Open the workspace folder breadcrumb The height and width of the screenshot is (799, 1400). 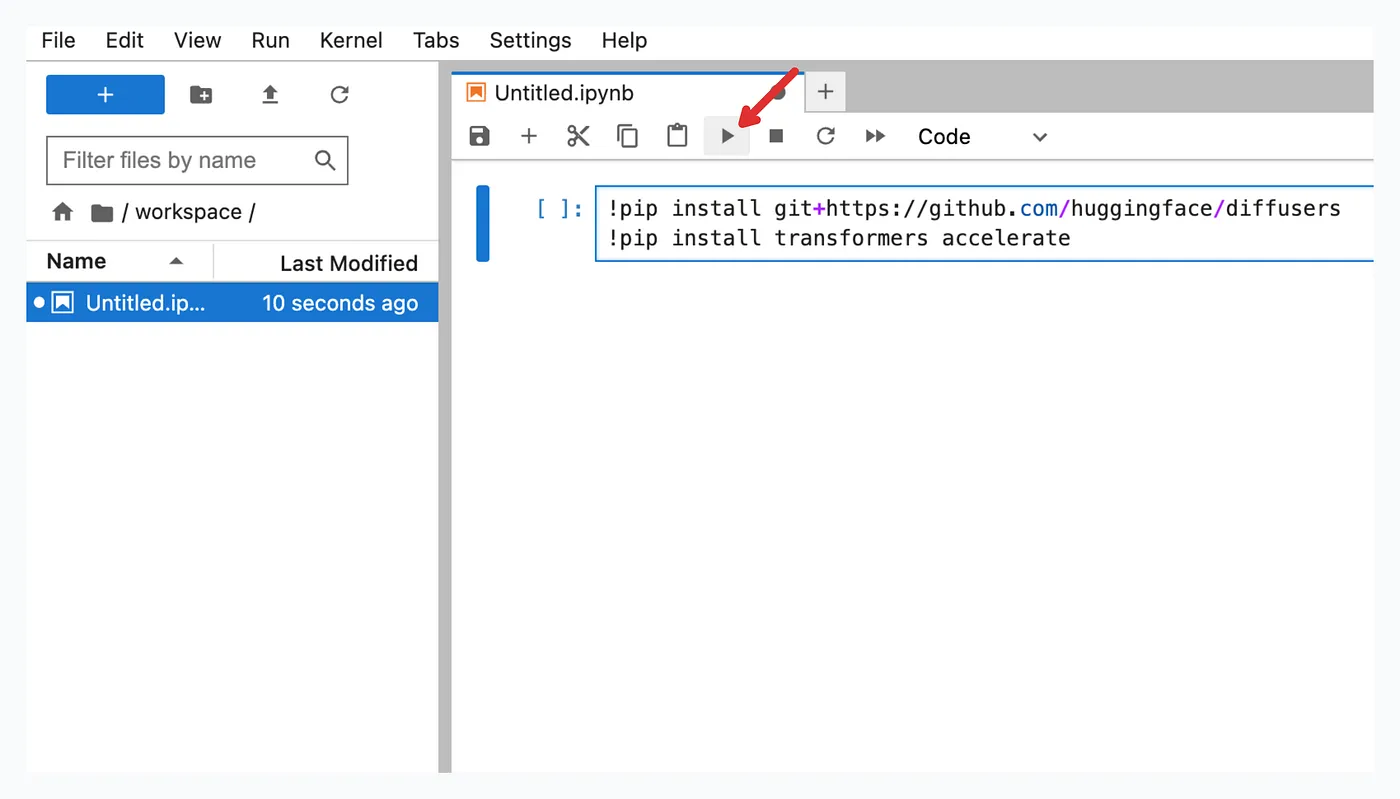[188, 212]
